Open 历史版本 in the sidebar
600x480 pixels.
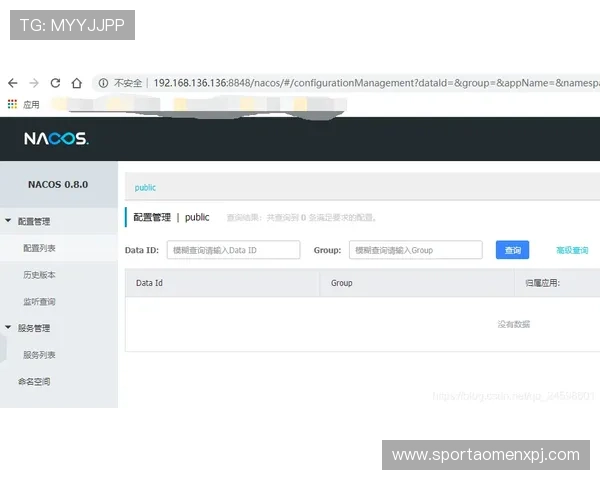click(x=39, y=275)
